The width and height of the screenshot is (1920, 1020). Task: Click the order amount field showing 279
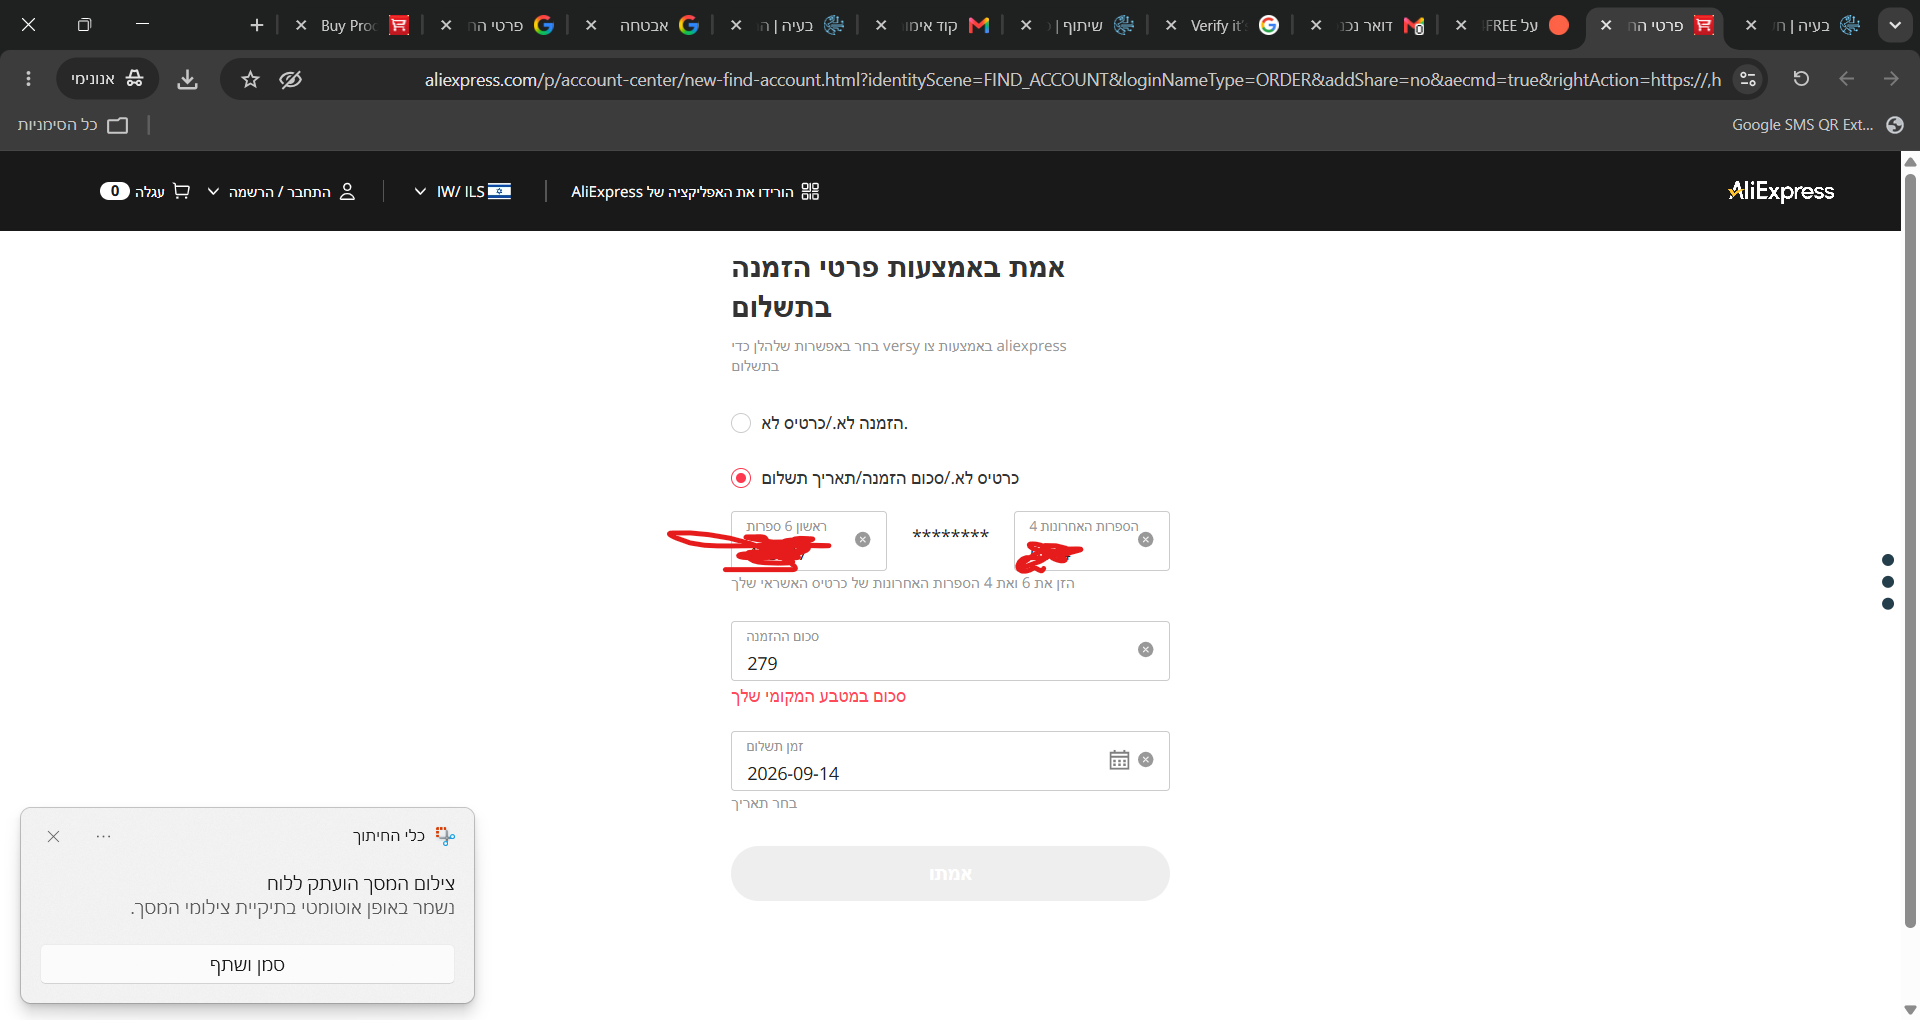[x=950, y=651]
